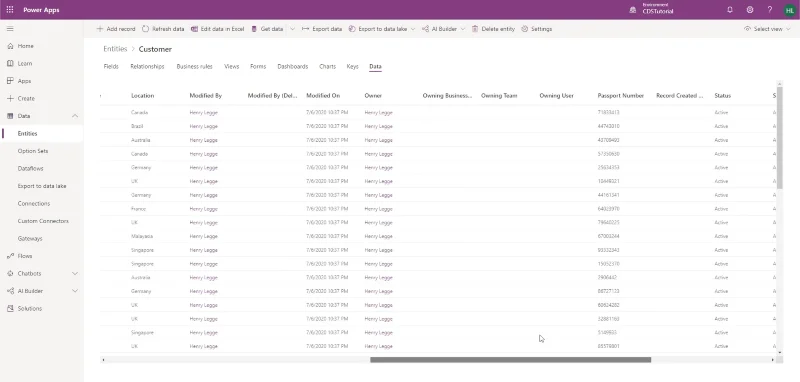This screenshot has height=382, width=800.
Task: Click the AI Builder icon in sidebar
Action: pos(10,291)
